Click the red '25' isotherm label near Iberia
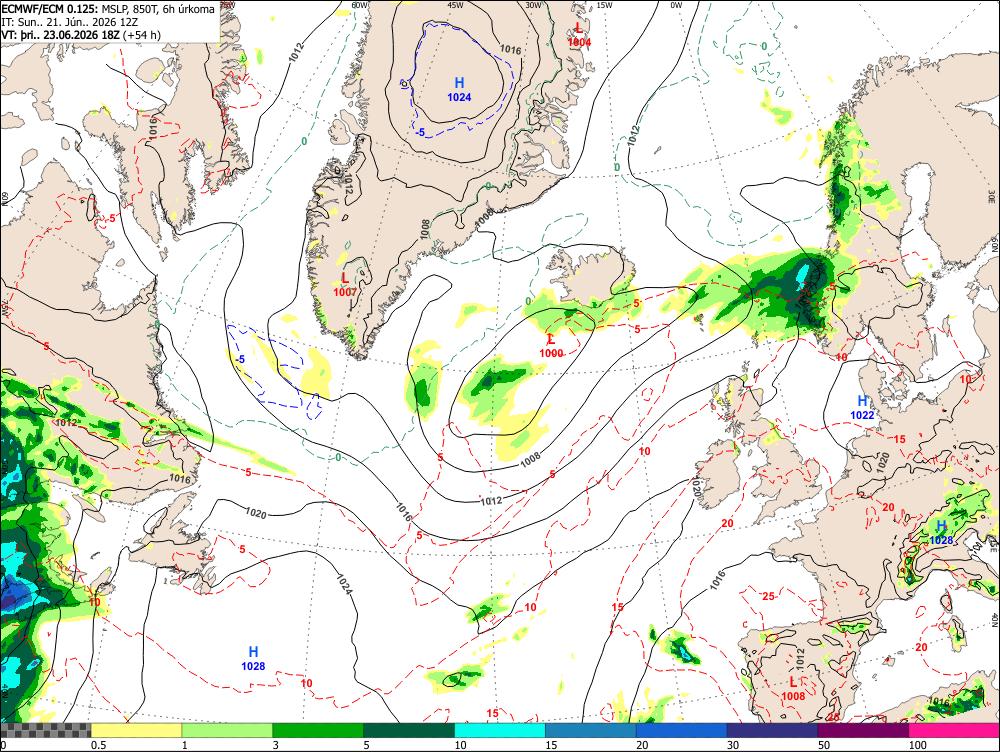 [768, 596]
